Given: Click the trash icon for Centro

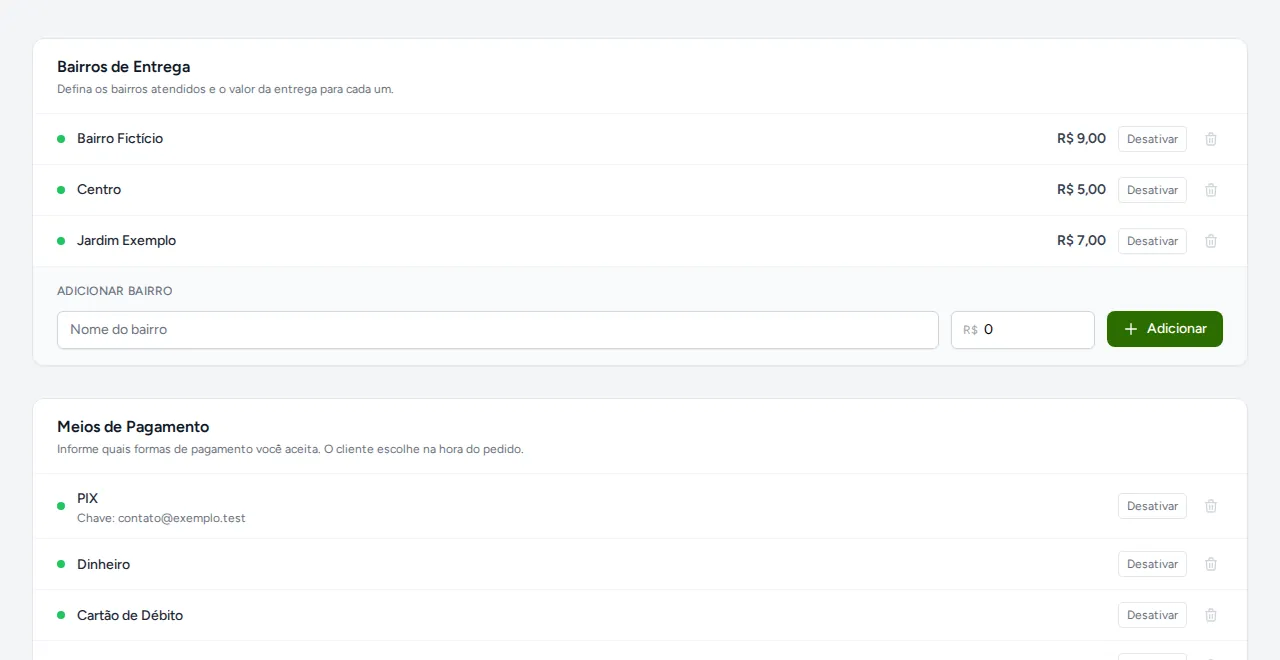Looking at the screenshot, I should click(x=1211, y=190).
